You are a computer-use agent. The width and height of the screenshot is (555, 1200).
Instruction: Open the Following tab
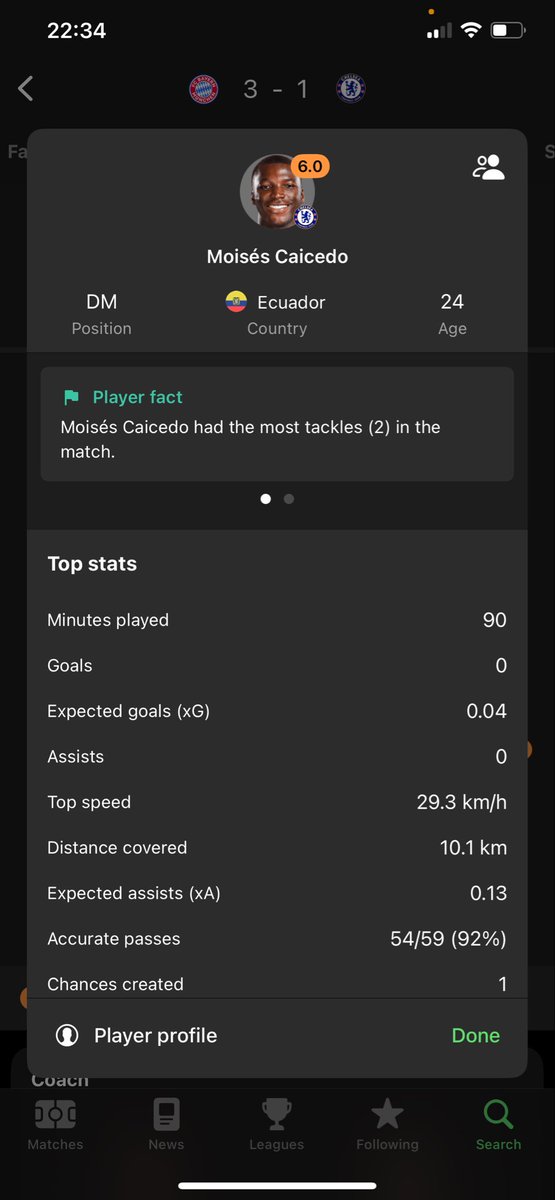[387, 1125]
